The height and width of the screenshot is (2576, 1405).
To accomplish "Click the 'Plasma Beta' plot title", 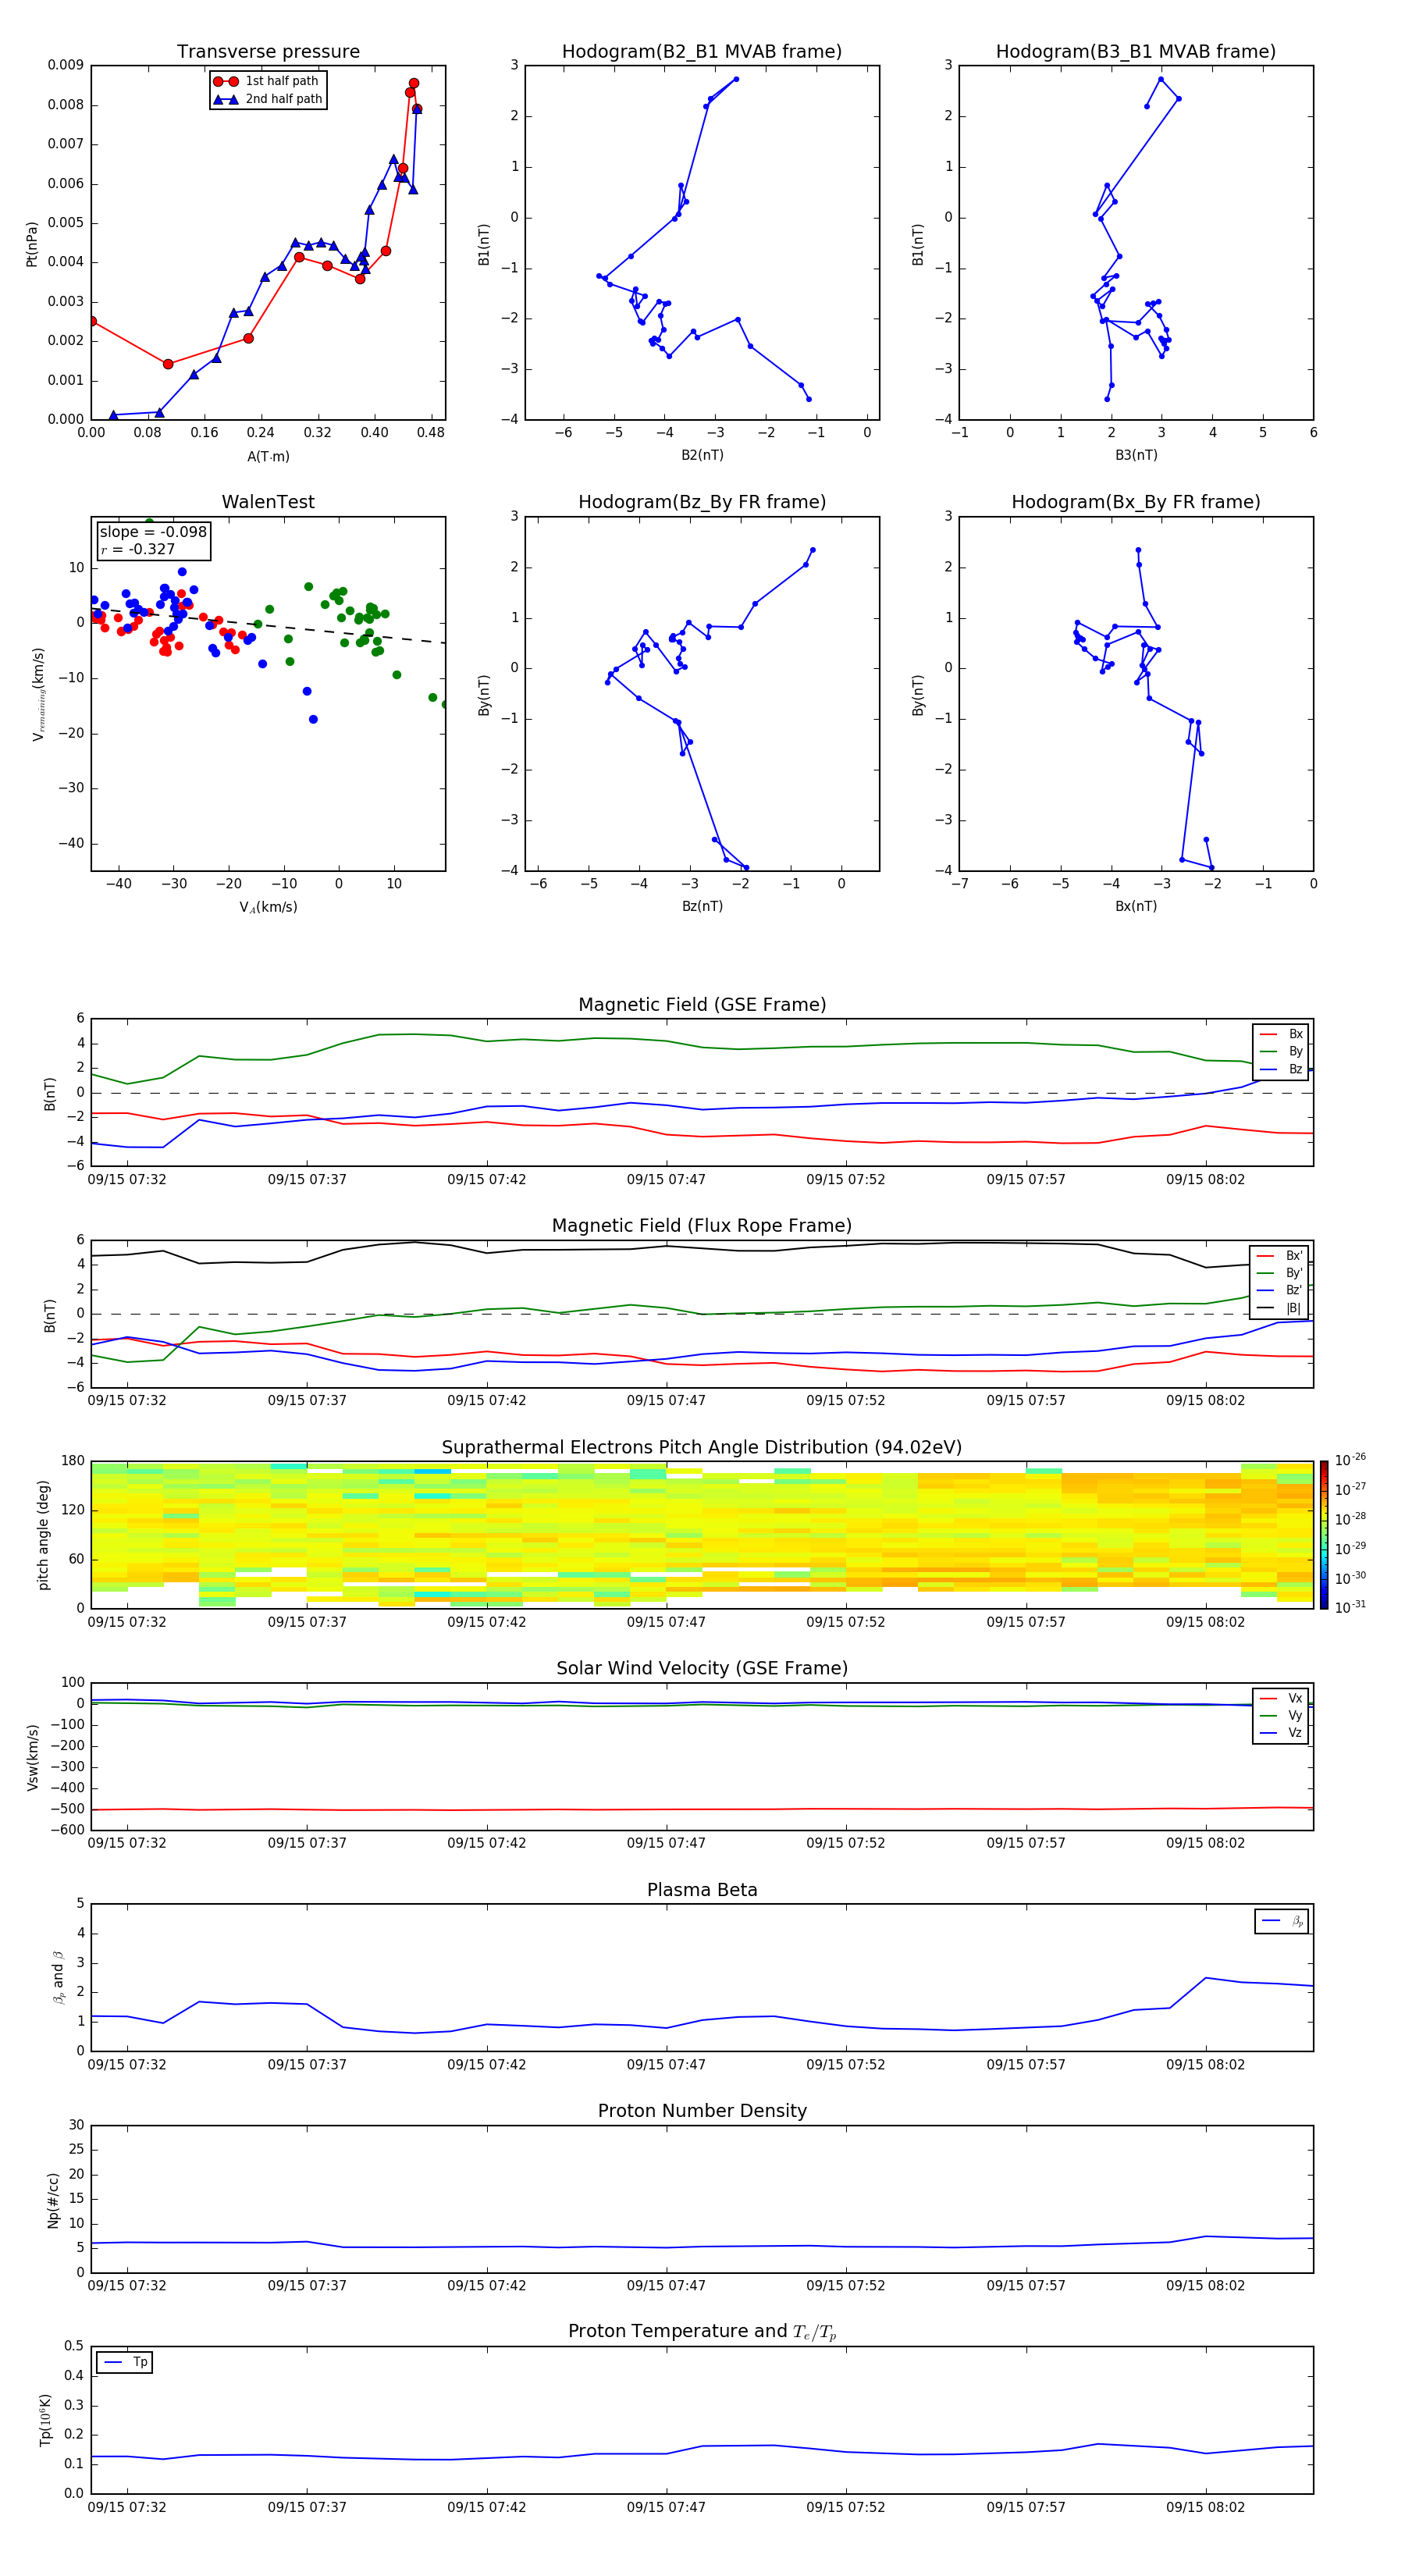I will point(702,1890).
